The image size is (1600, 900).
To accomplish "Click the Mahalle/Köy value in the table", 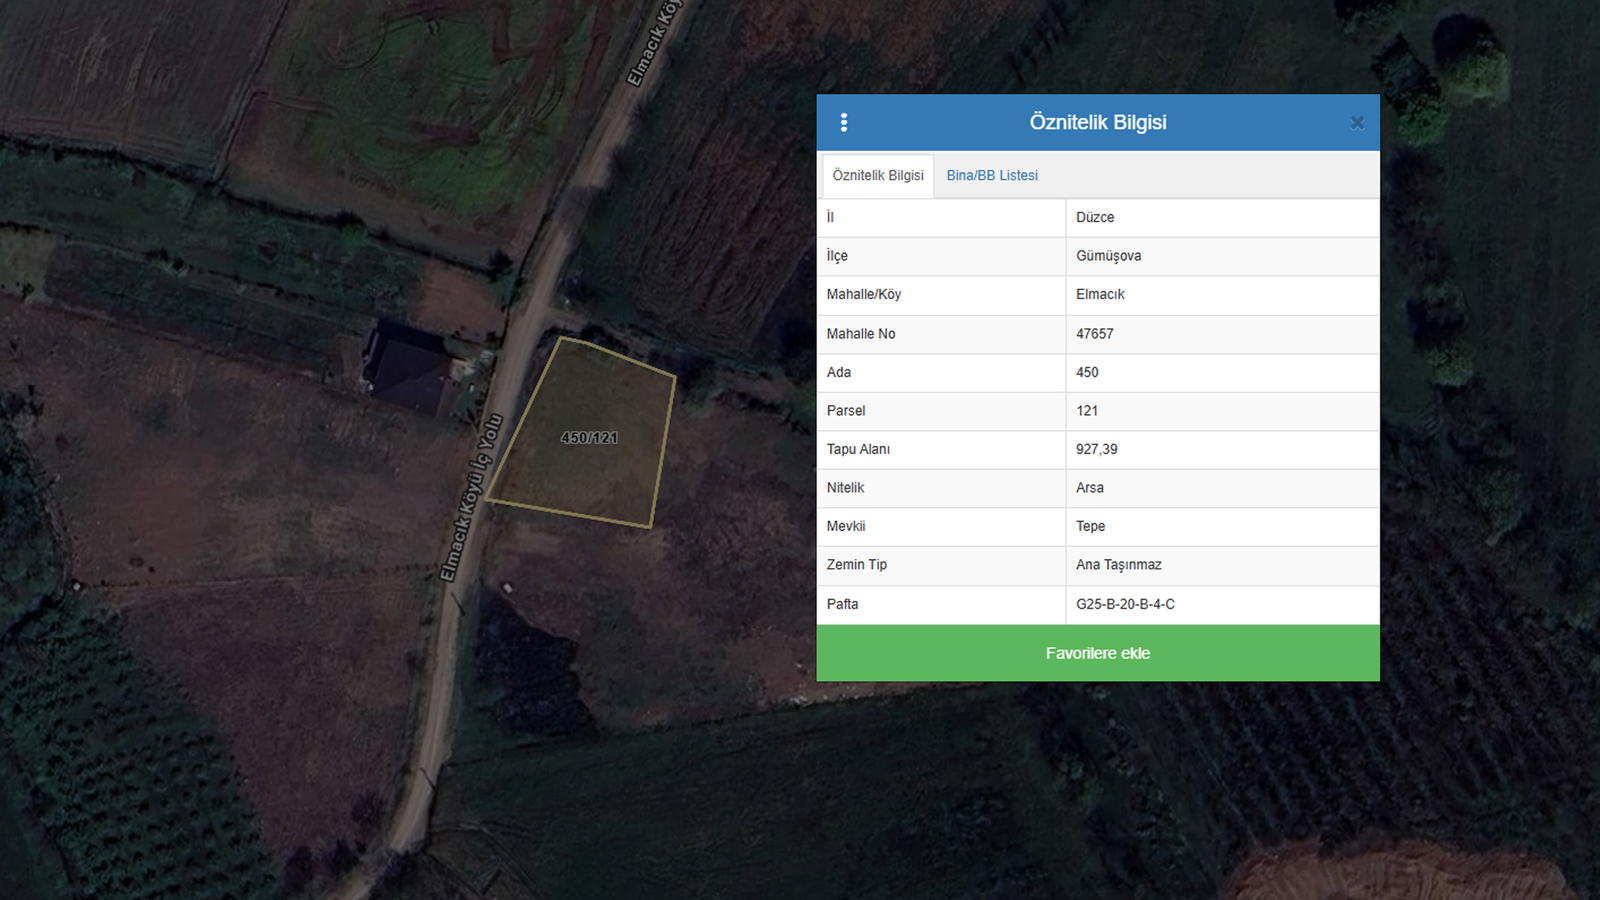I will (1100, 294).
